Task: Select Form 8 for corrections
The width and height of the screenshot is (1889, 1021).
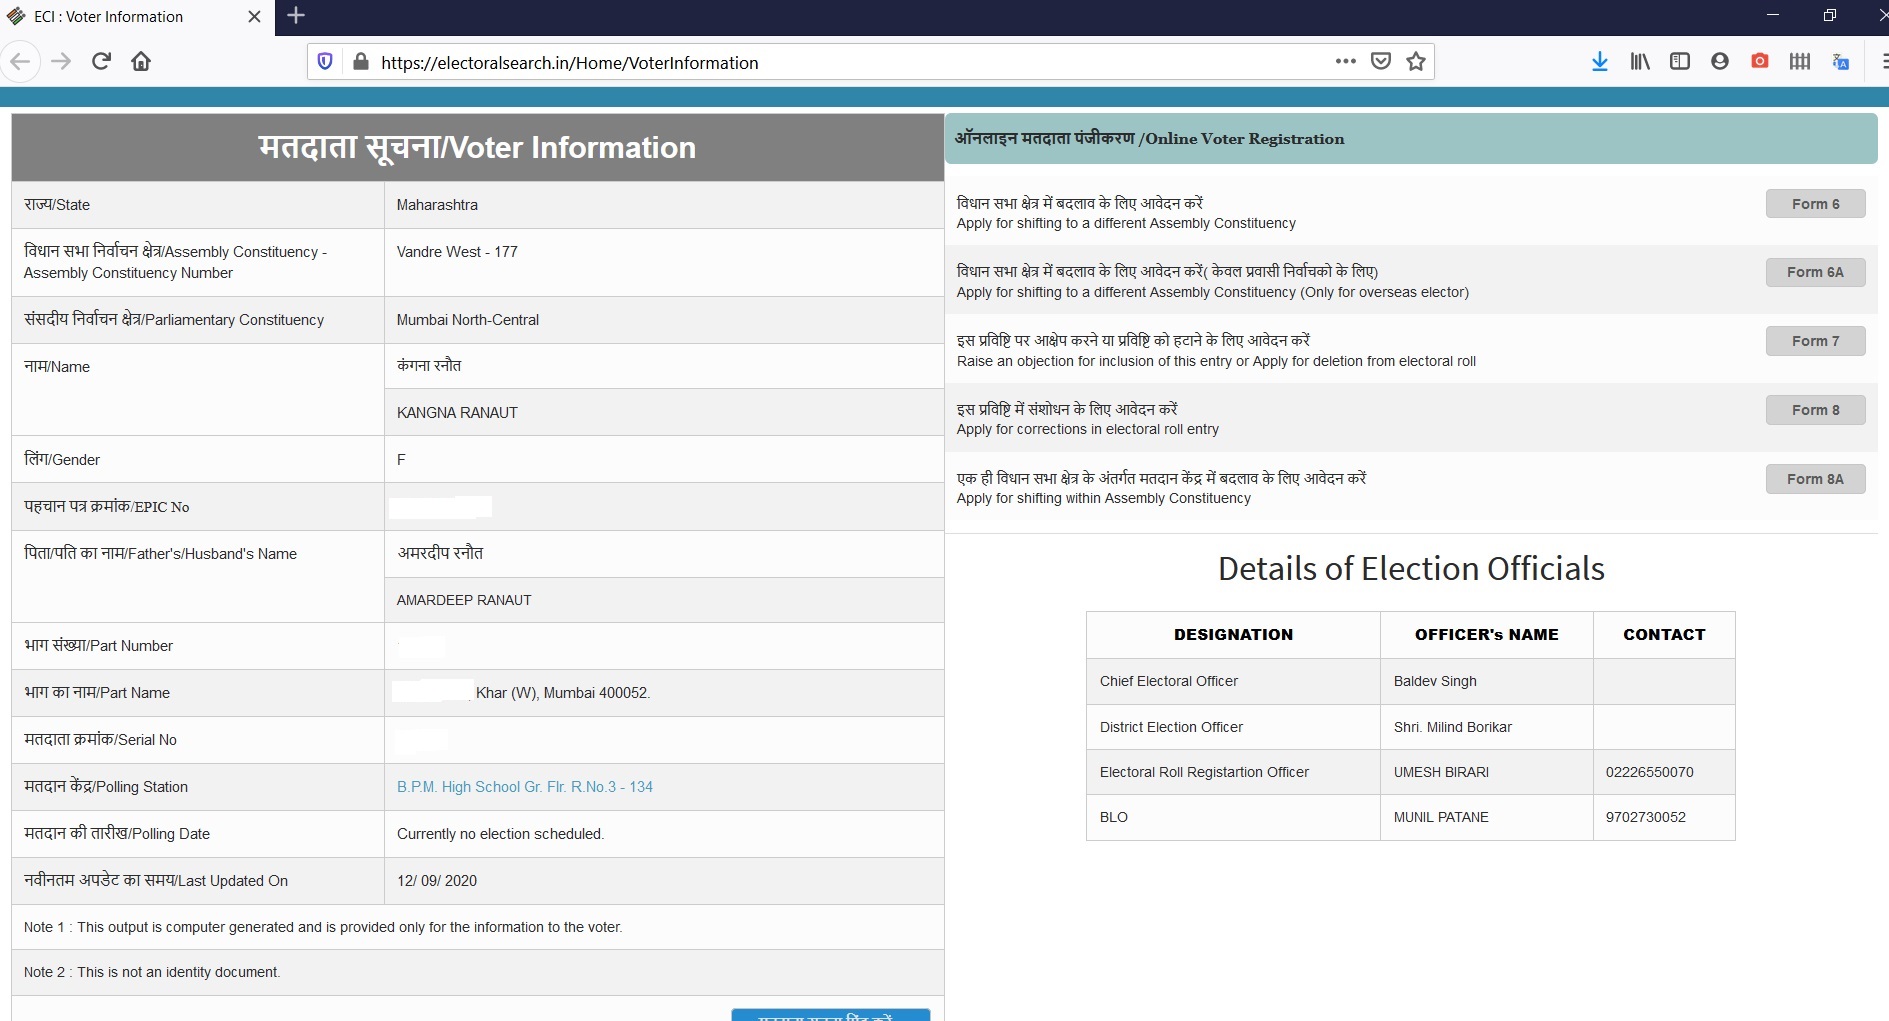Action: coord(1815,410)
